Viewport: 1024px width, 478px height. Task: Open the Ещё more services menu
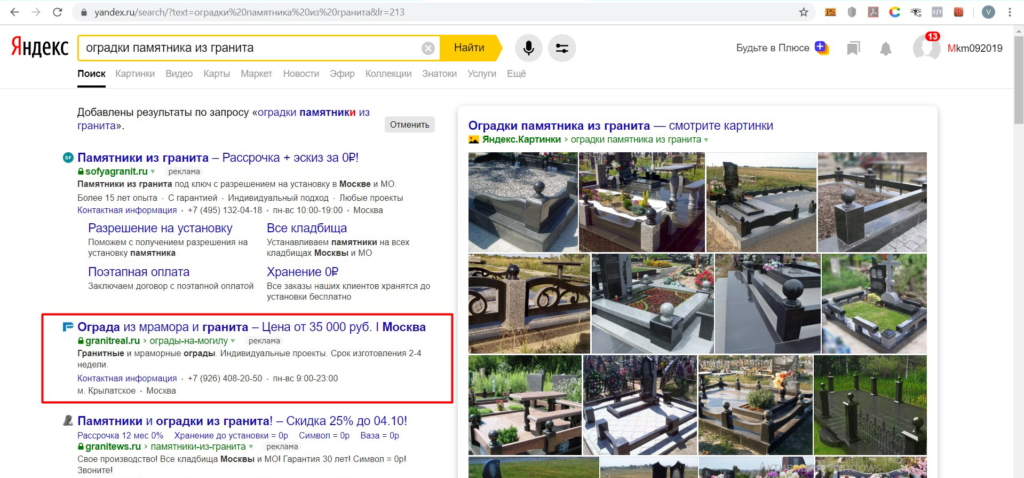pyautogui.click(x=516, y=74)
